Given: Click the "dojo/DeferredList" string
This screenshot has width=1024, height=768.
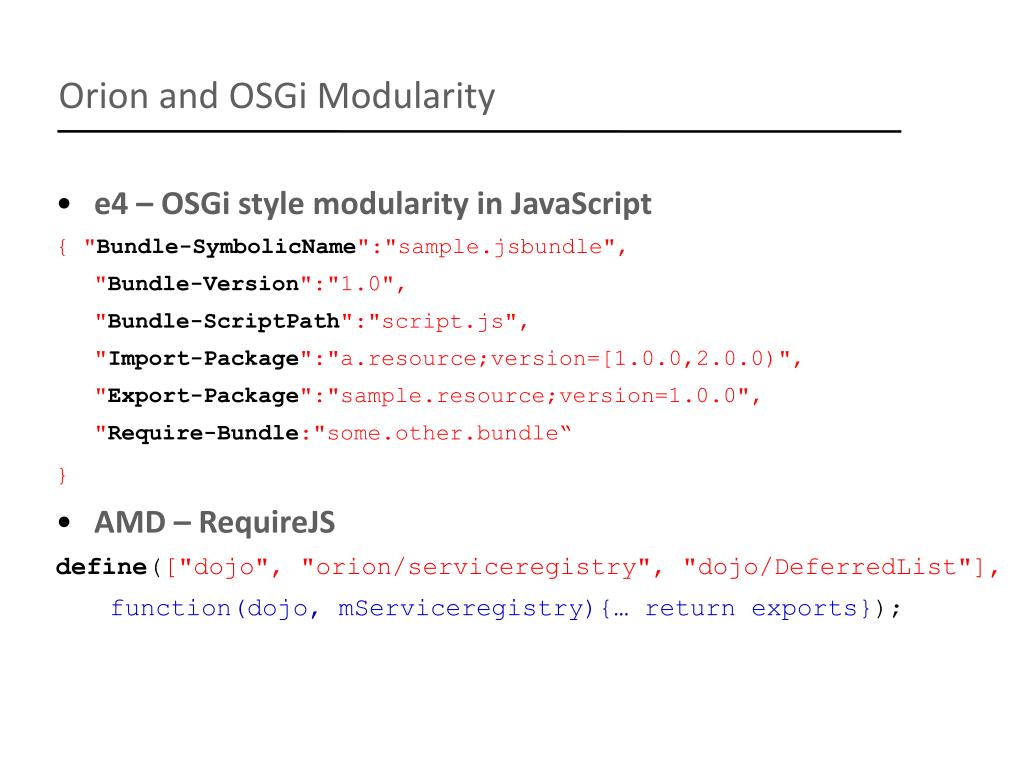Looking at the screenshot, I should pos(827,567).
